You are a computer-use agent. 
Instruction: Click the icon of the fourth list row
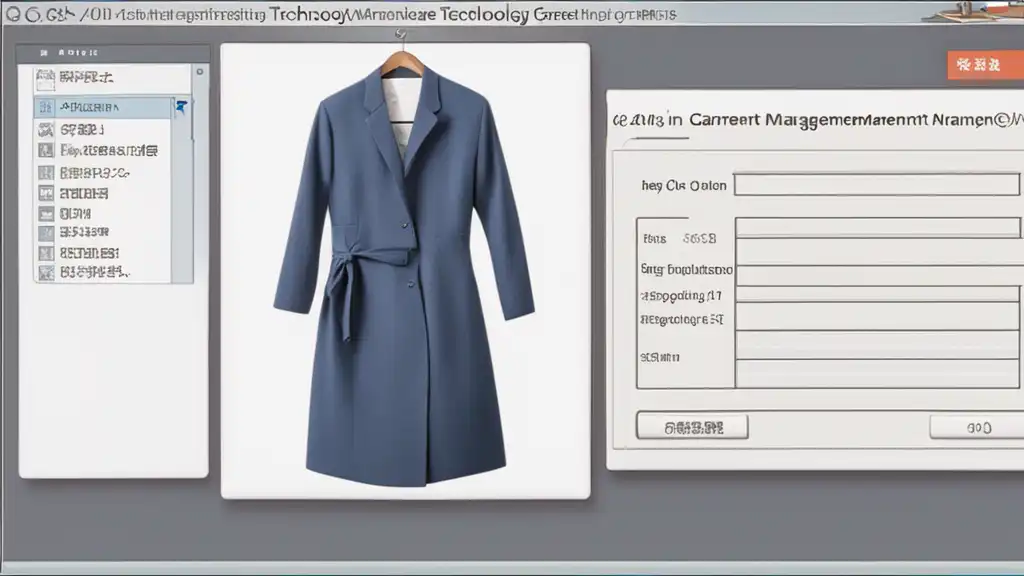click(45, 150)
